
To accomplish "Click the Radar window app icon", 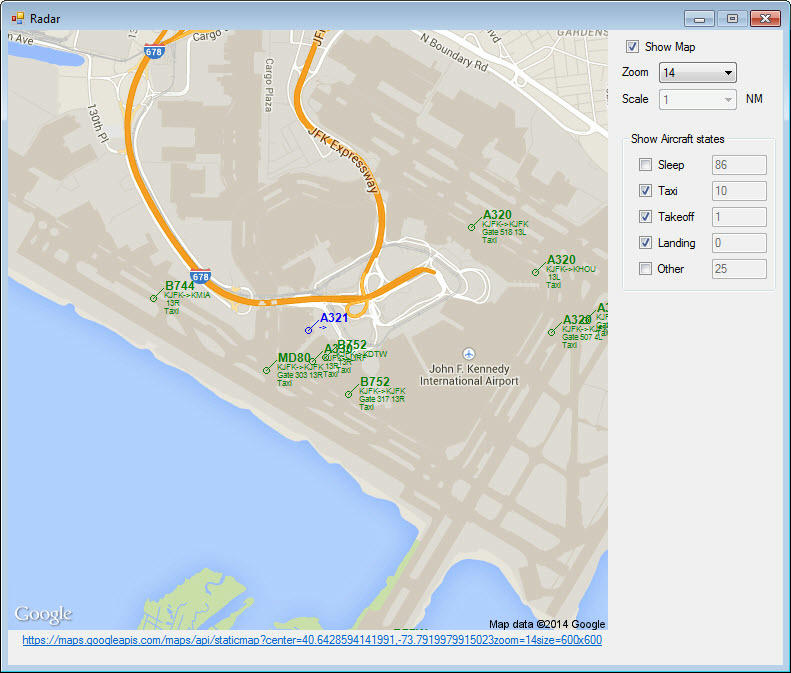I will click(18, 19).
